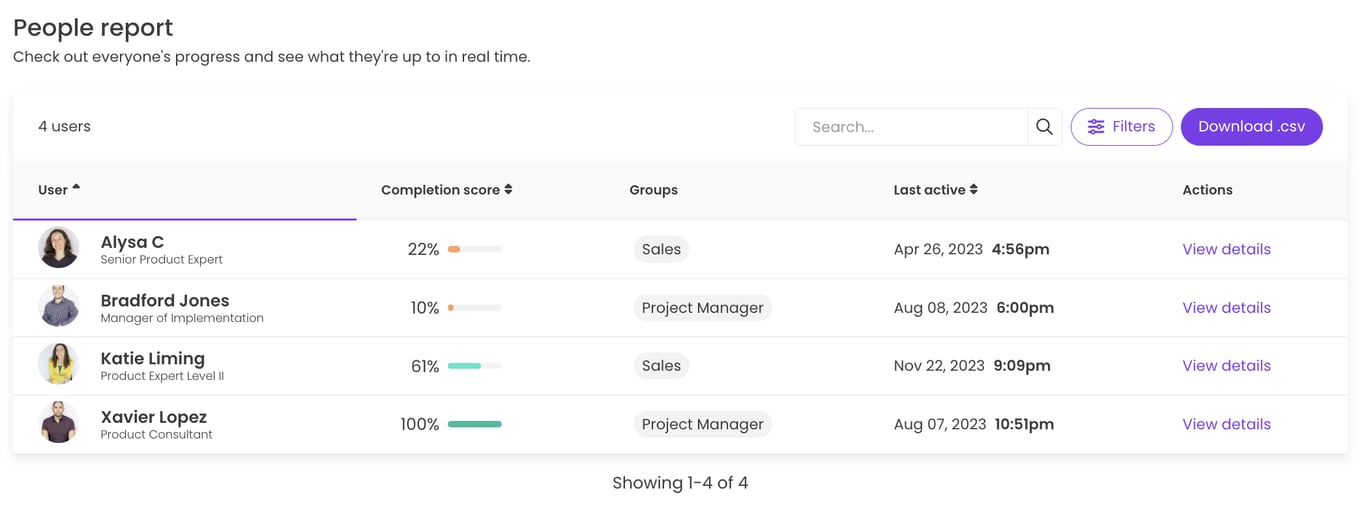The image size is (1366, 510).
Task: Select the Sales group tag for Alysa C
Action: click(661, 249)
